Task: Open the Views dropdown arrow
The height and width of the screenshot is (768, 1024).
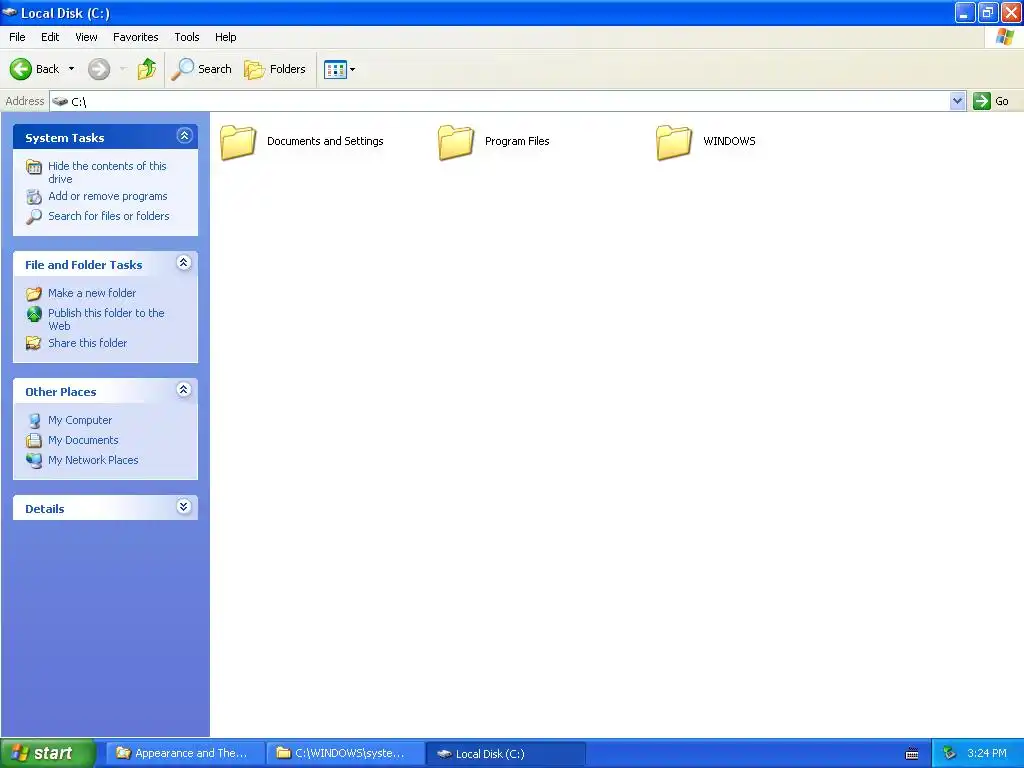Action: click(353, 69)
